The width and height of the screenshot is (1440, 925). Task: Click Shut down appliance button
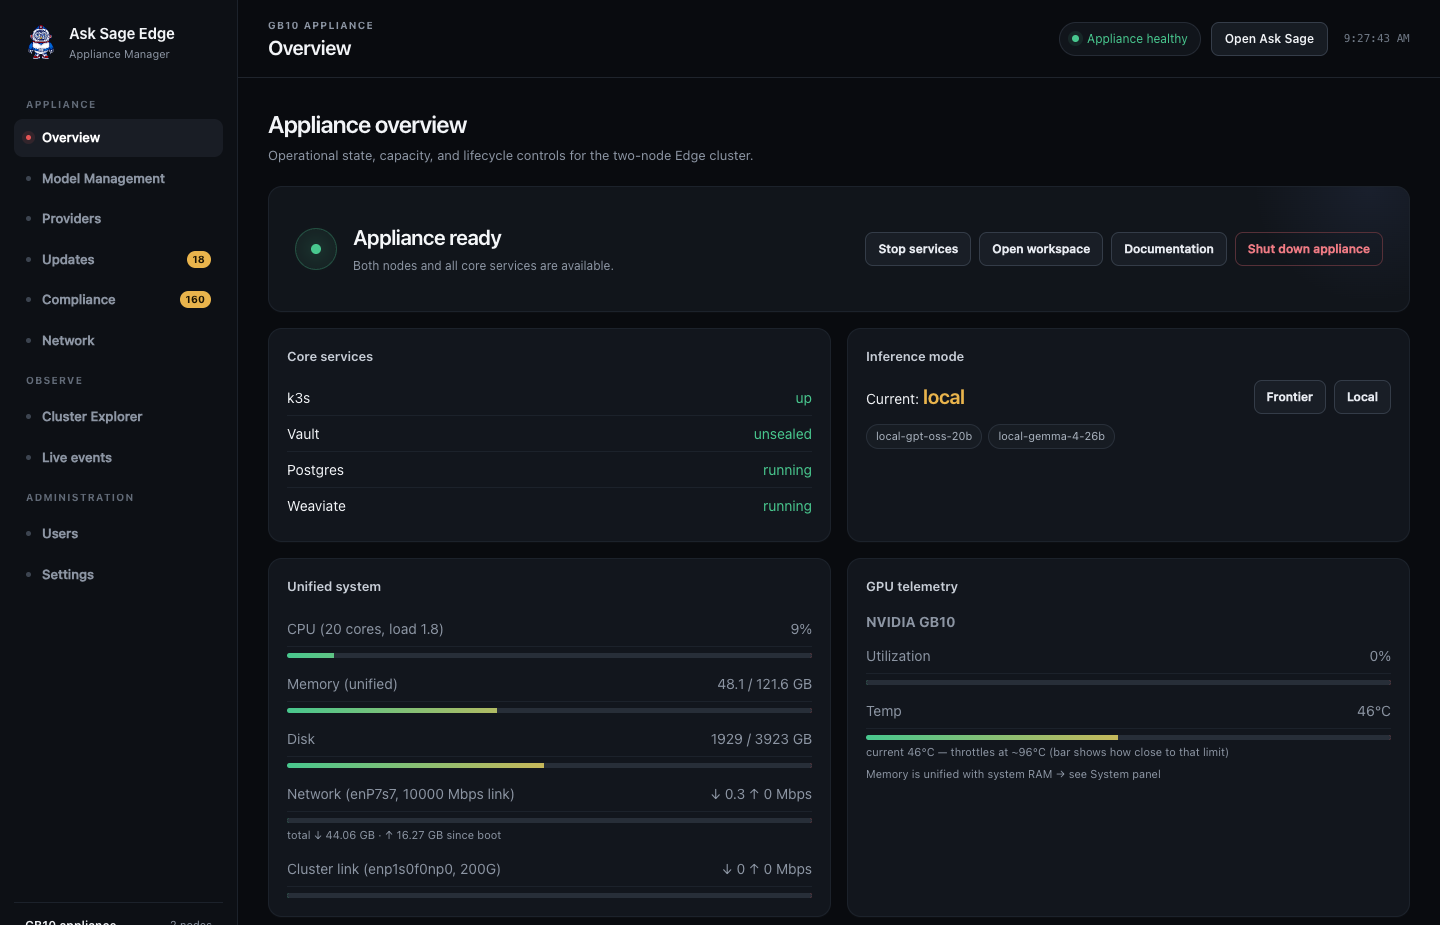coord(1309,249)
